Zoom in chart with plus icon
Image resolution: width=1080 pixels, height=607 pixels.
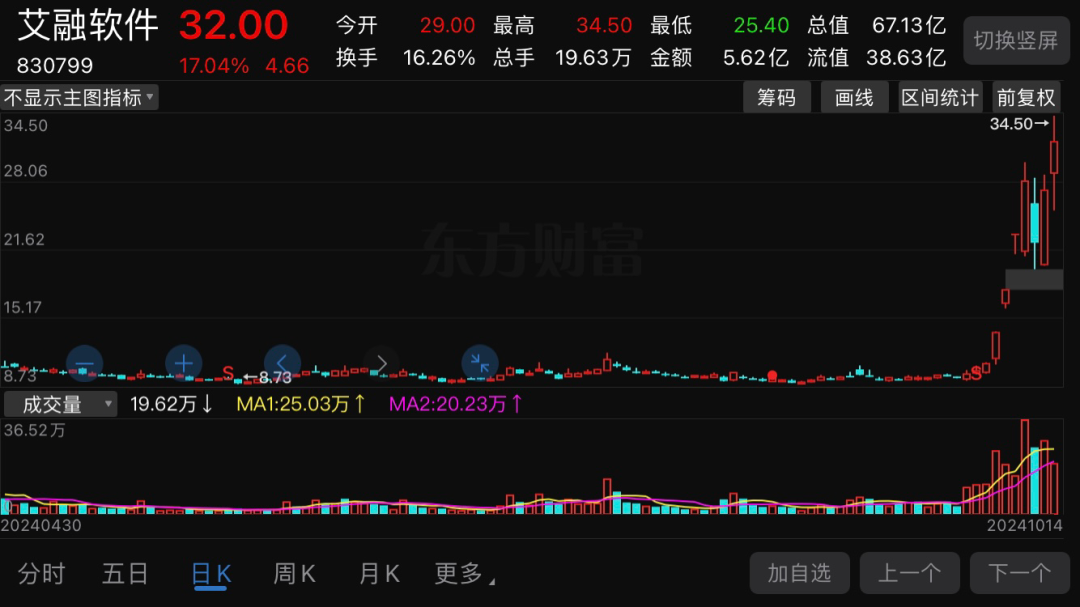pyautogui.click(x=183, y=363)
